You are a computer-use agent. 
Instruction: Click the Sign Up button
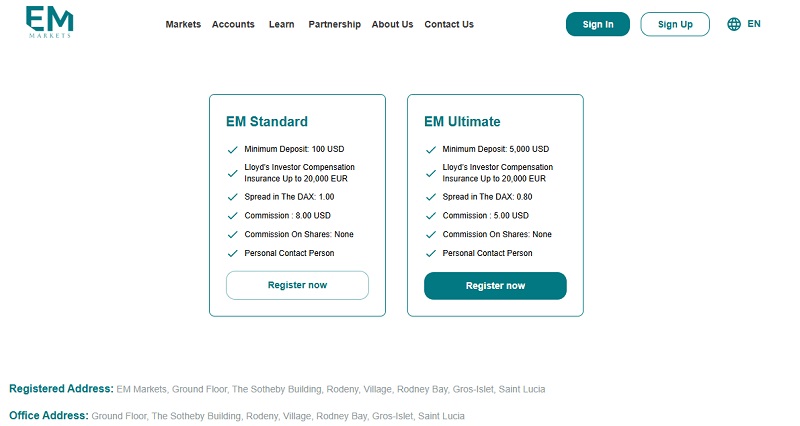[675, 24]
